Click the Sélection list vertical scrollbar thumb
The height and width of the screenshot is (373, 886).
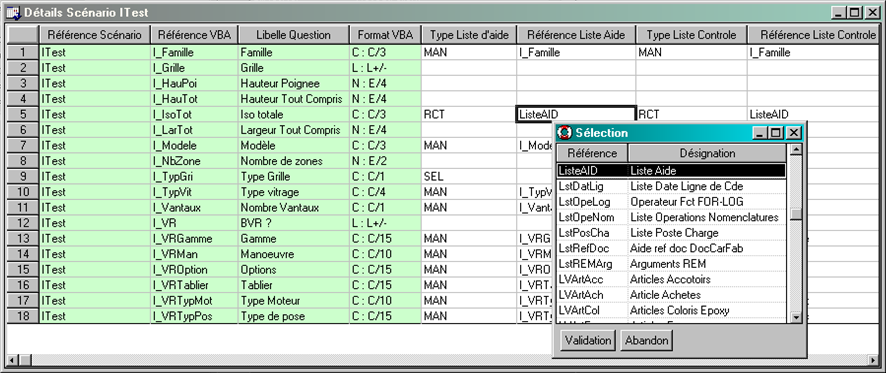[x=796, y=215]
